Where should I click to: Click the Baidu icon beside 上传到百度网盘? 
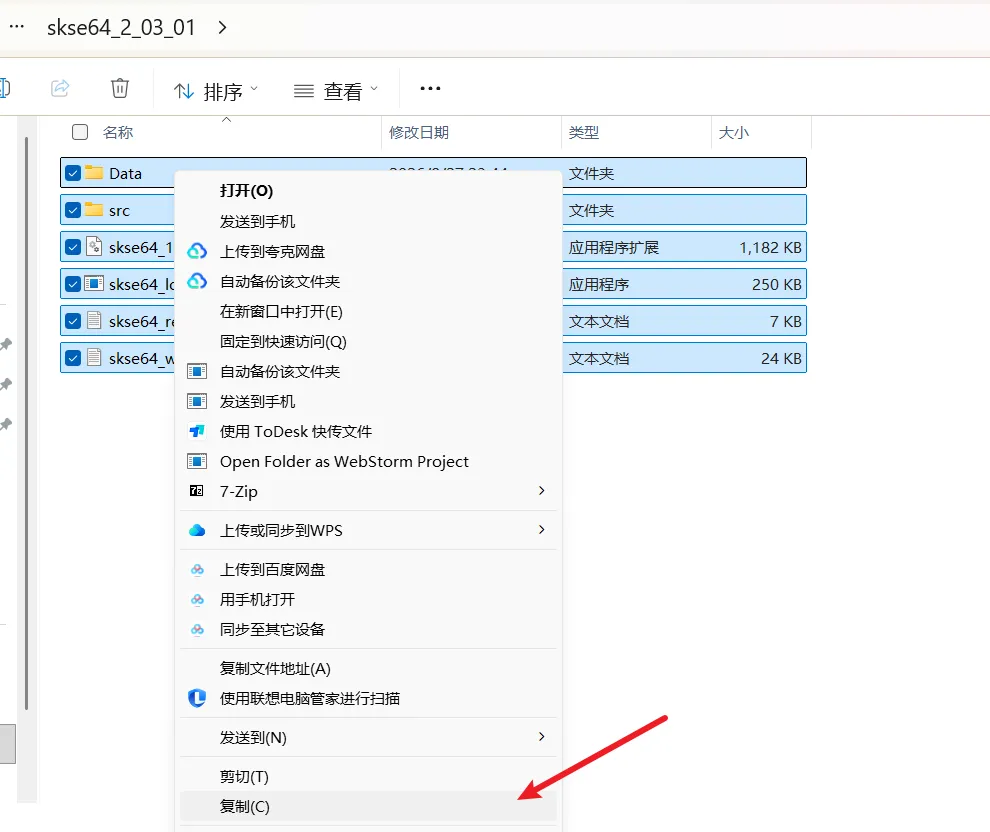197,569
